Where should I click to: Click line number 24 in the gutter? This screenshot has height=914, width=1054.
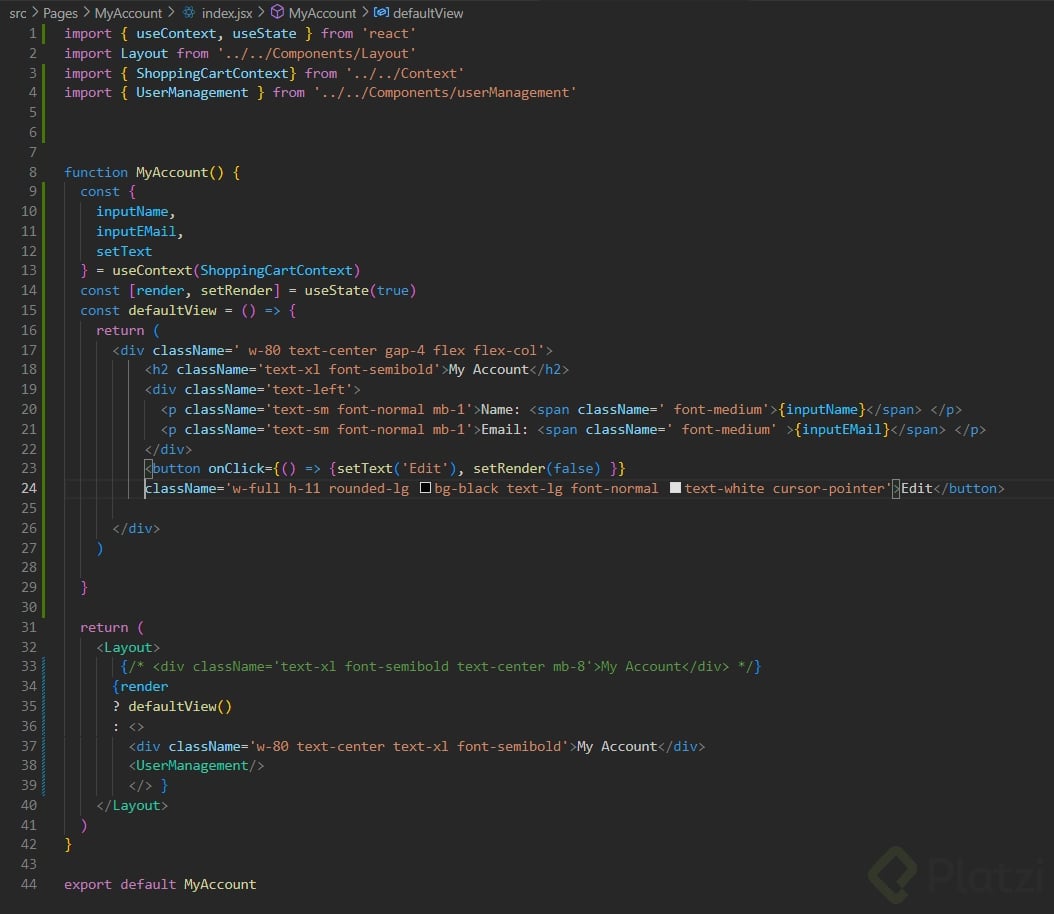29,489
